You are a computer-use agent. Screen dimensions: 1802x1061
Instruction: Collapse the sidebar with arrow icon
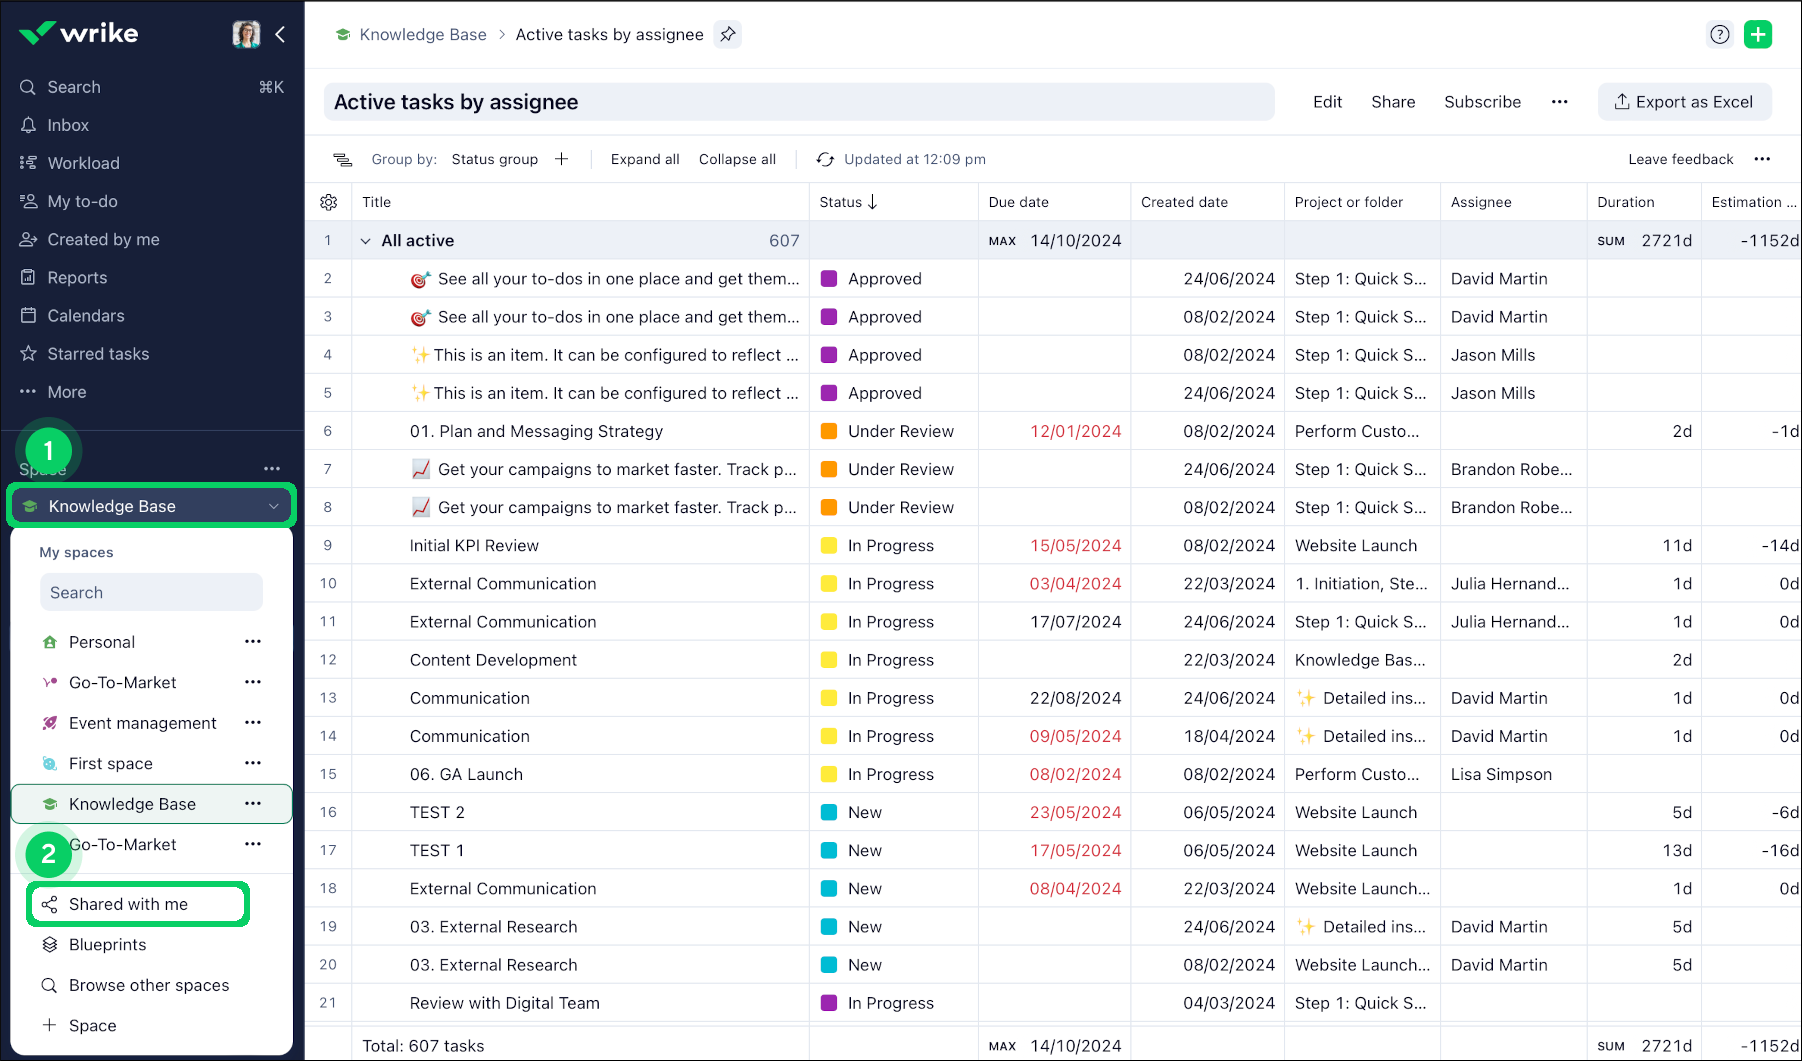[281, 35]
